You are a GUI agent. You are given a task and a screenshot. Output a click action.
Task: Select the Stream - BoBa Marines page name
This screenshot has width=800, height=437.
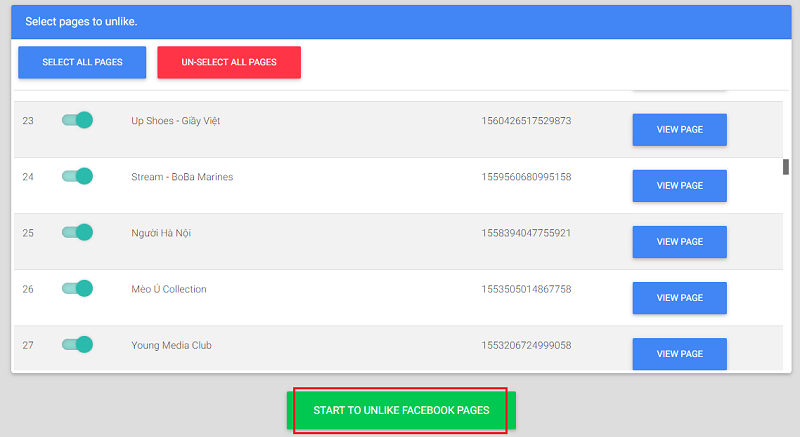pyautogui.click(x=181, y=177)
